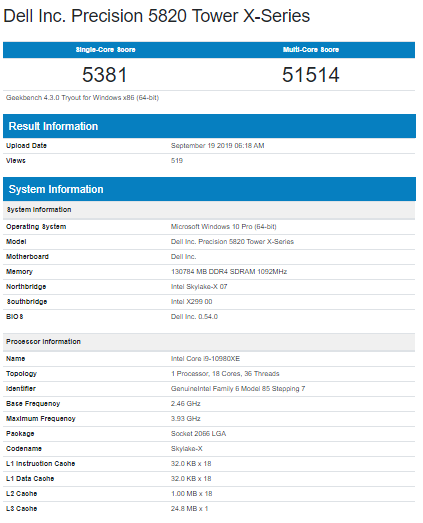This screenshot has width=423, height=523.
Task: Select the 2.46 GHz base frequency value
Action: click(185, 404)
